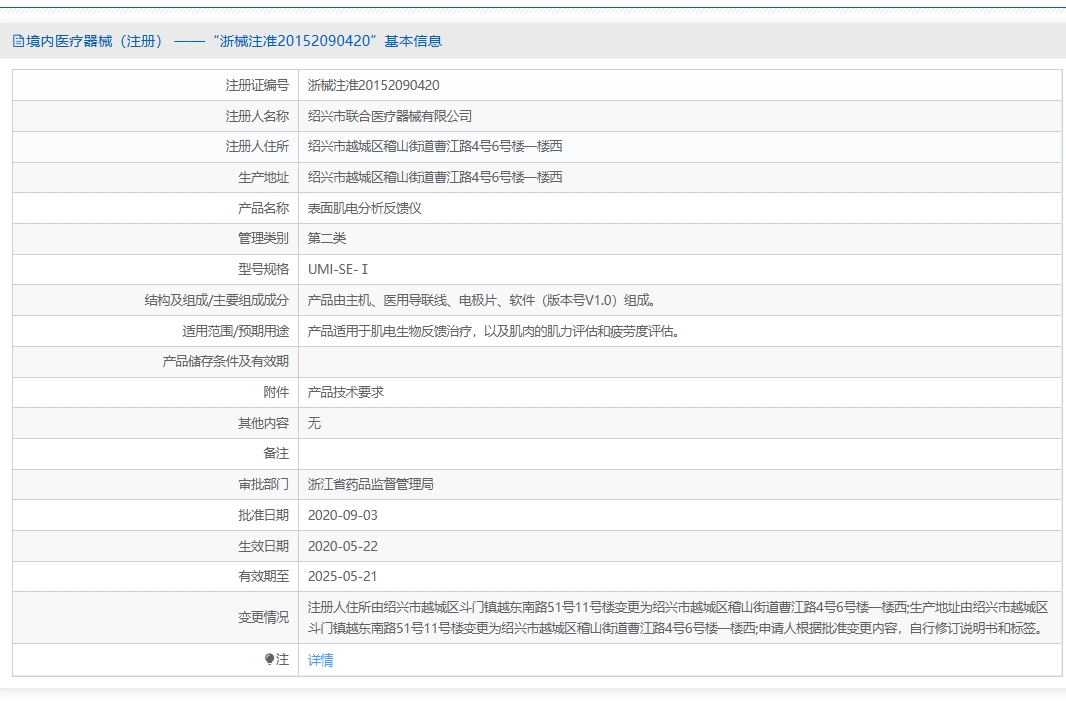Screen dimensions: 1066x709
Task: Click the 其他内容 label
Action: point(263,423)
